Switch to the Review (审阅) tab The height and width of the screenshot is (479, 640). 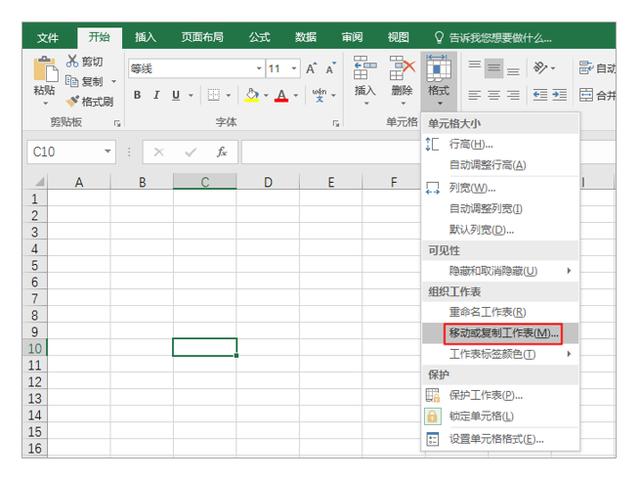click(352, 37)
